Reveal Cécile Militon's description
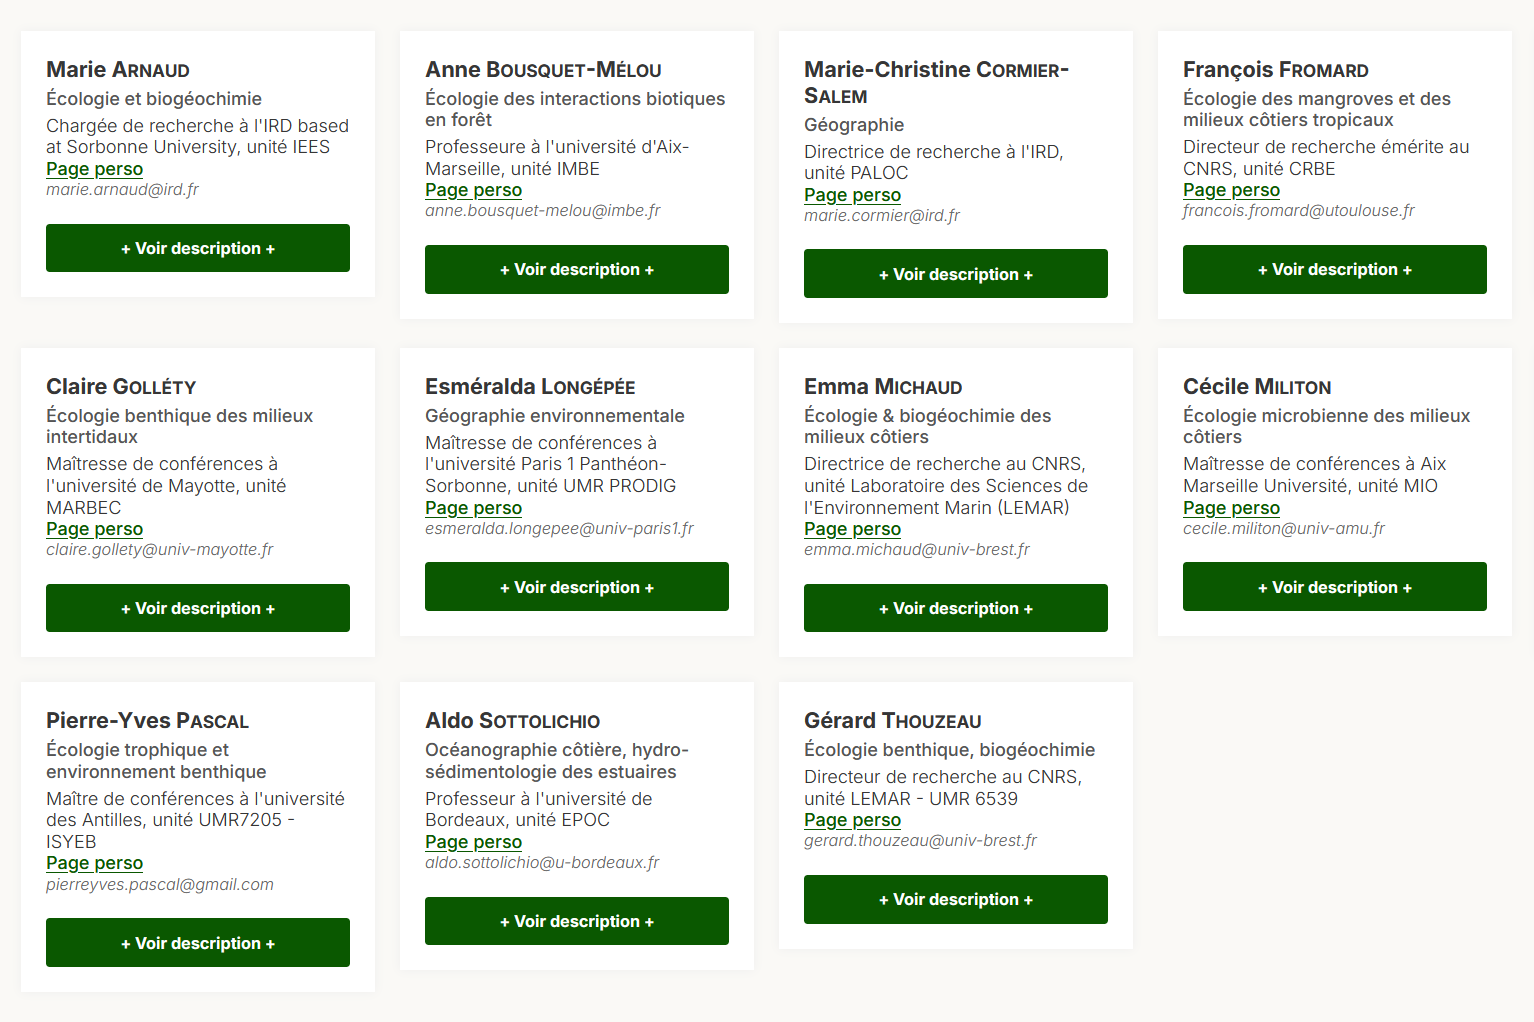The height and width of the screenshot is (1022, 1534). (x=1335, y=587)
